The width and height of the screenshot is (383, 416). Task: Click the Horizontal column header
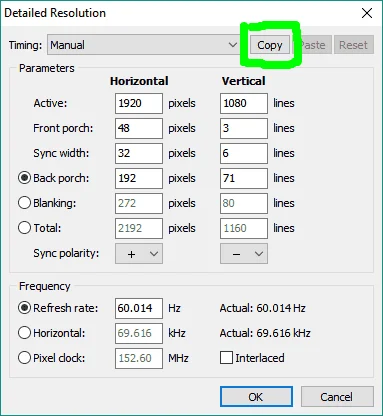(x=139, y=81)
